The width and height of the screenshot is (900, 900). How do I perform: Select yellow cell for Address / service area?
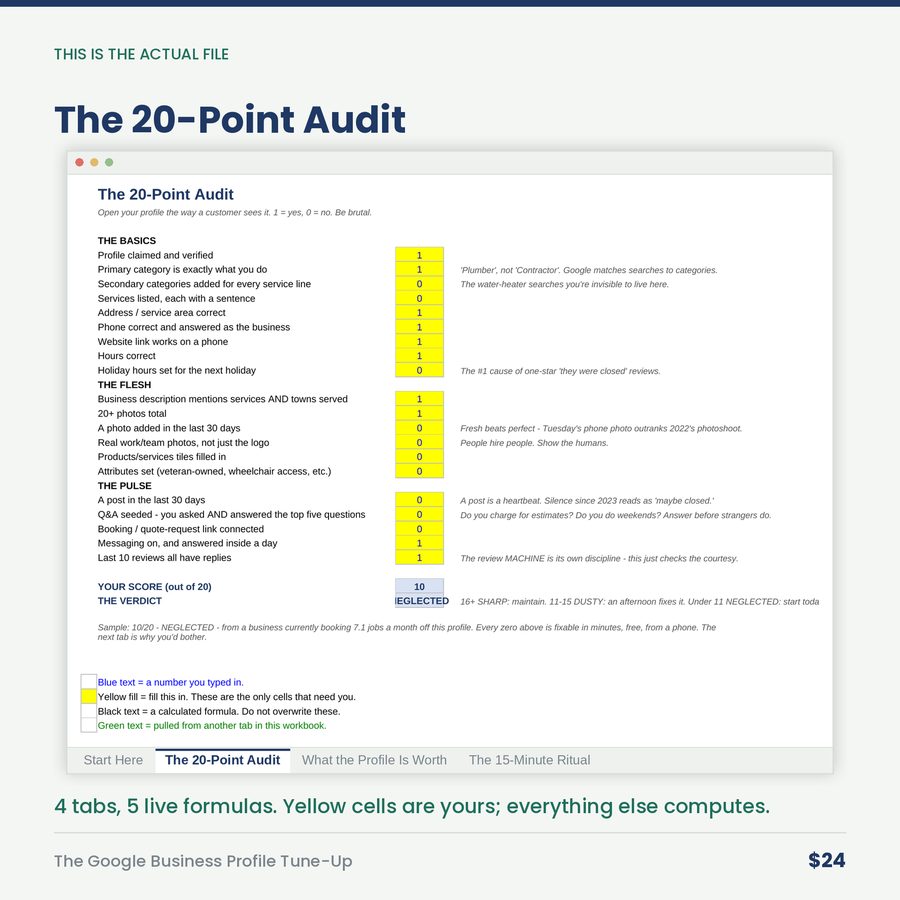(419, 312)
